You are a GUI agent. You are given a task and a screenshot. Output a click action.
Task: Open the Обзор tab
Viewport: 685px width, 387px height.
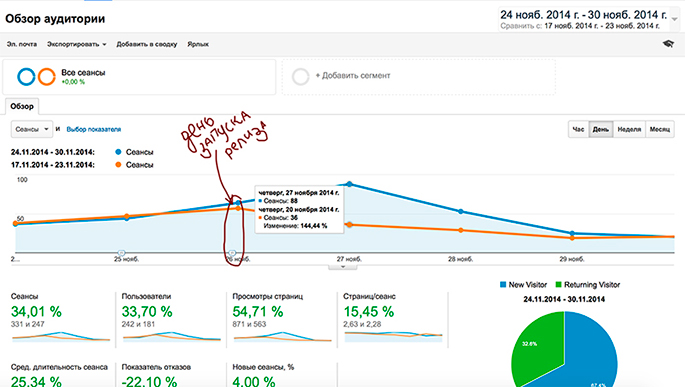(x=22, y=106)
